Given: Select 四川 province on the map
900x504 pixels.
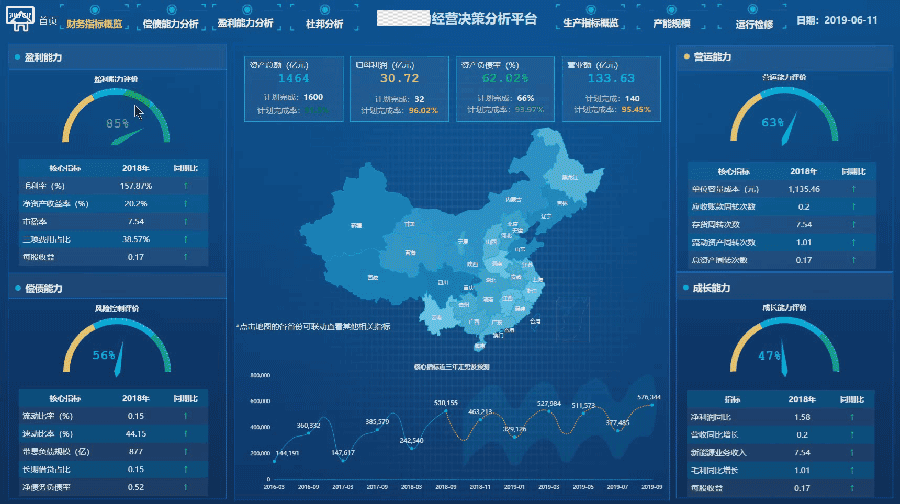Looking at the screenshot, I should click(x=443, y=282).
